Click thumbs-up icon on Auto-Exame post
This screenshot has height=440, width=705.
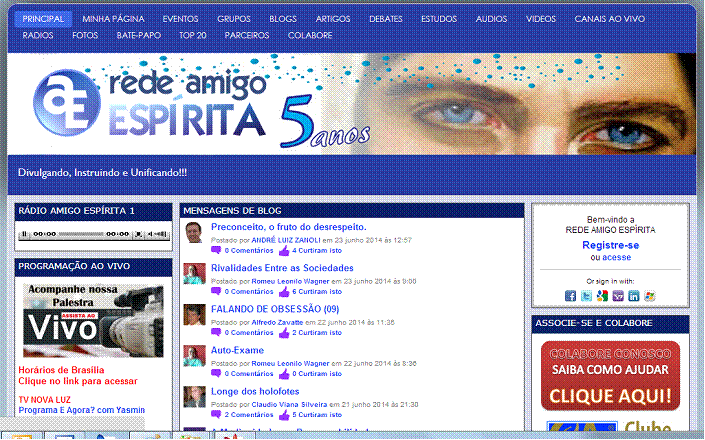[x=284, y=373]
